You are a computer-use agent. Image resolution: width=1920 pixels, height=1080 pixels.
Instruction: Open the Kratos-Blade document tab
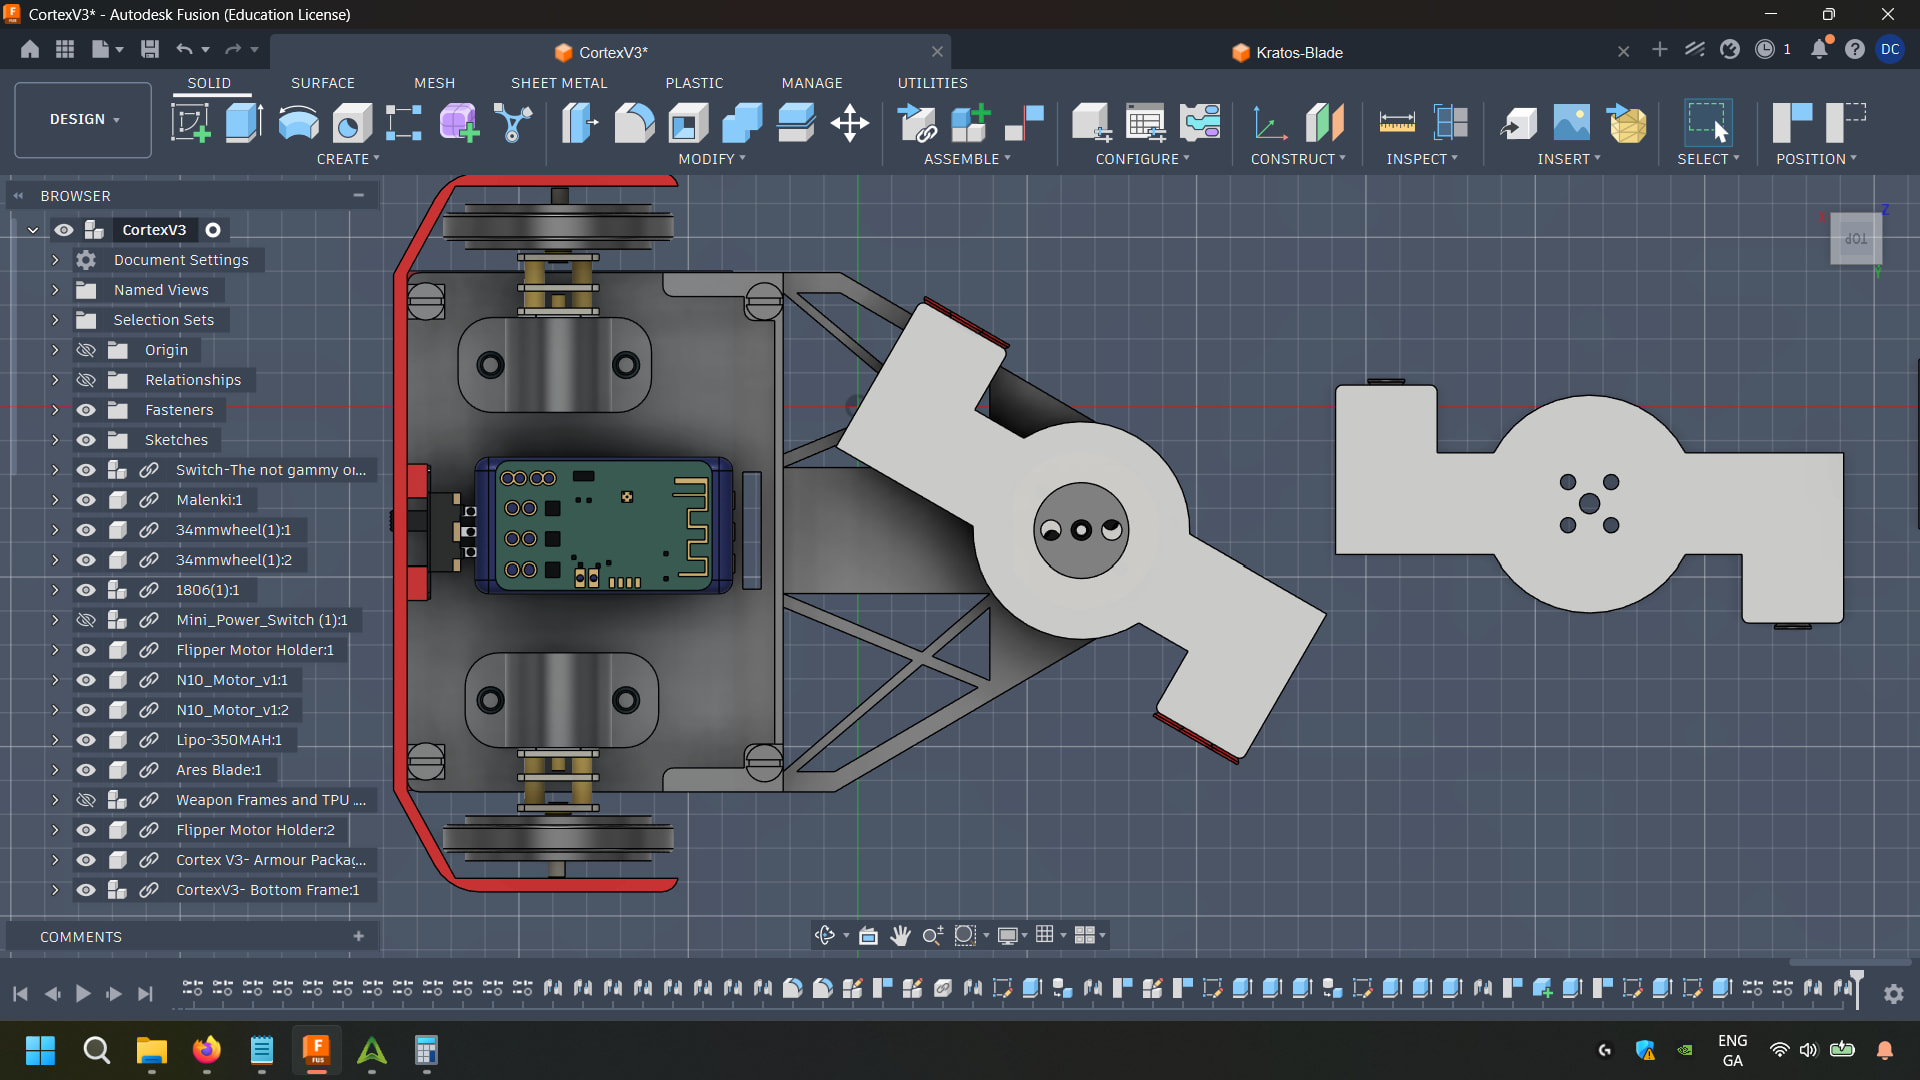(1298, 52)
